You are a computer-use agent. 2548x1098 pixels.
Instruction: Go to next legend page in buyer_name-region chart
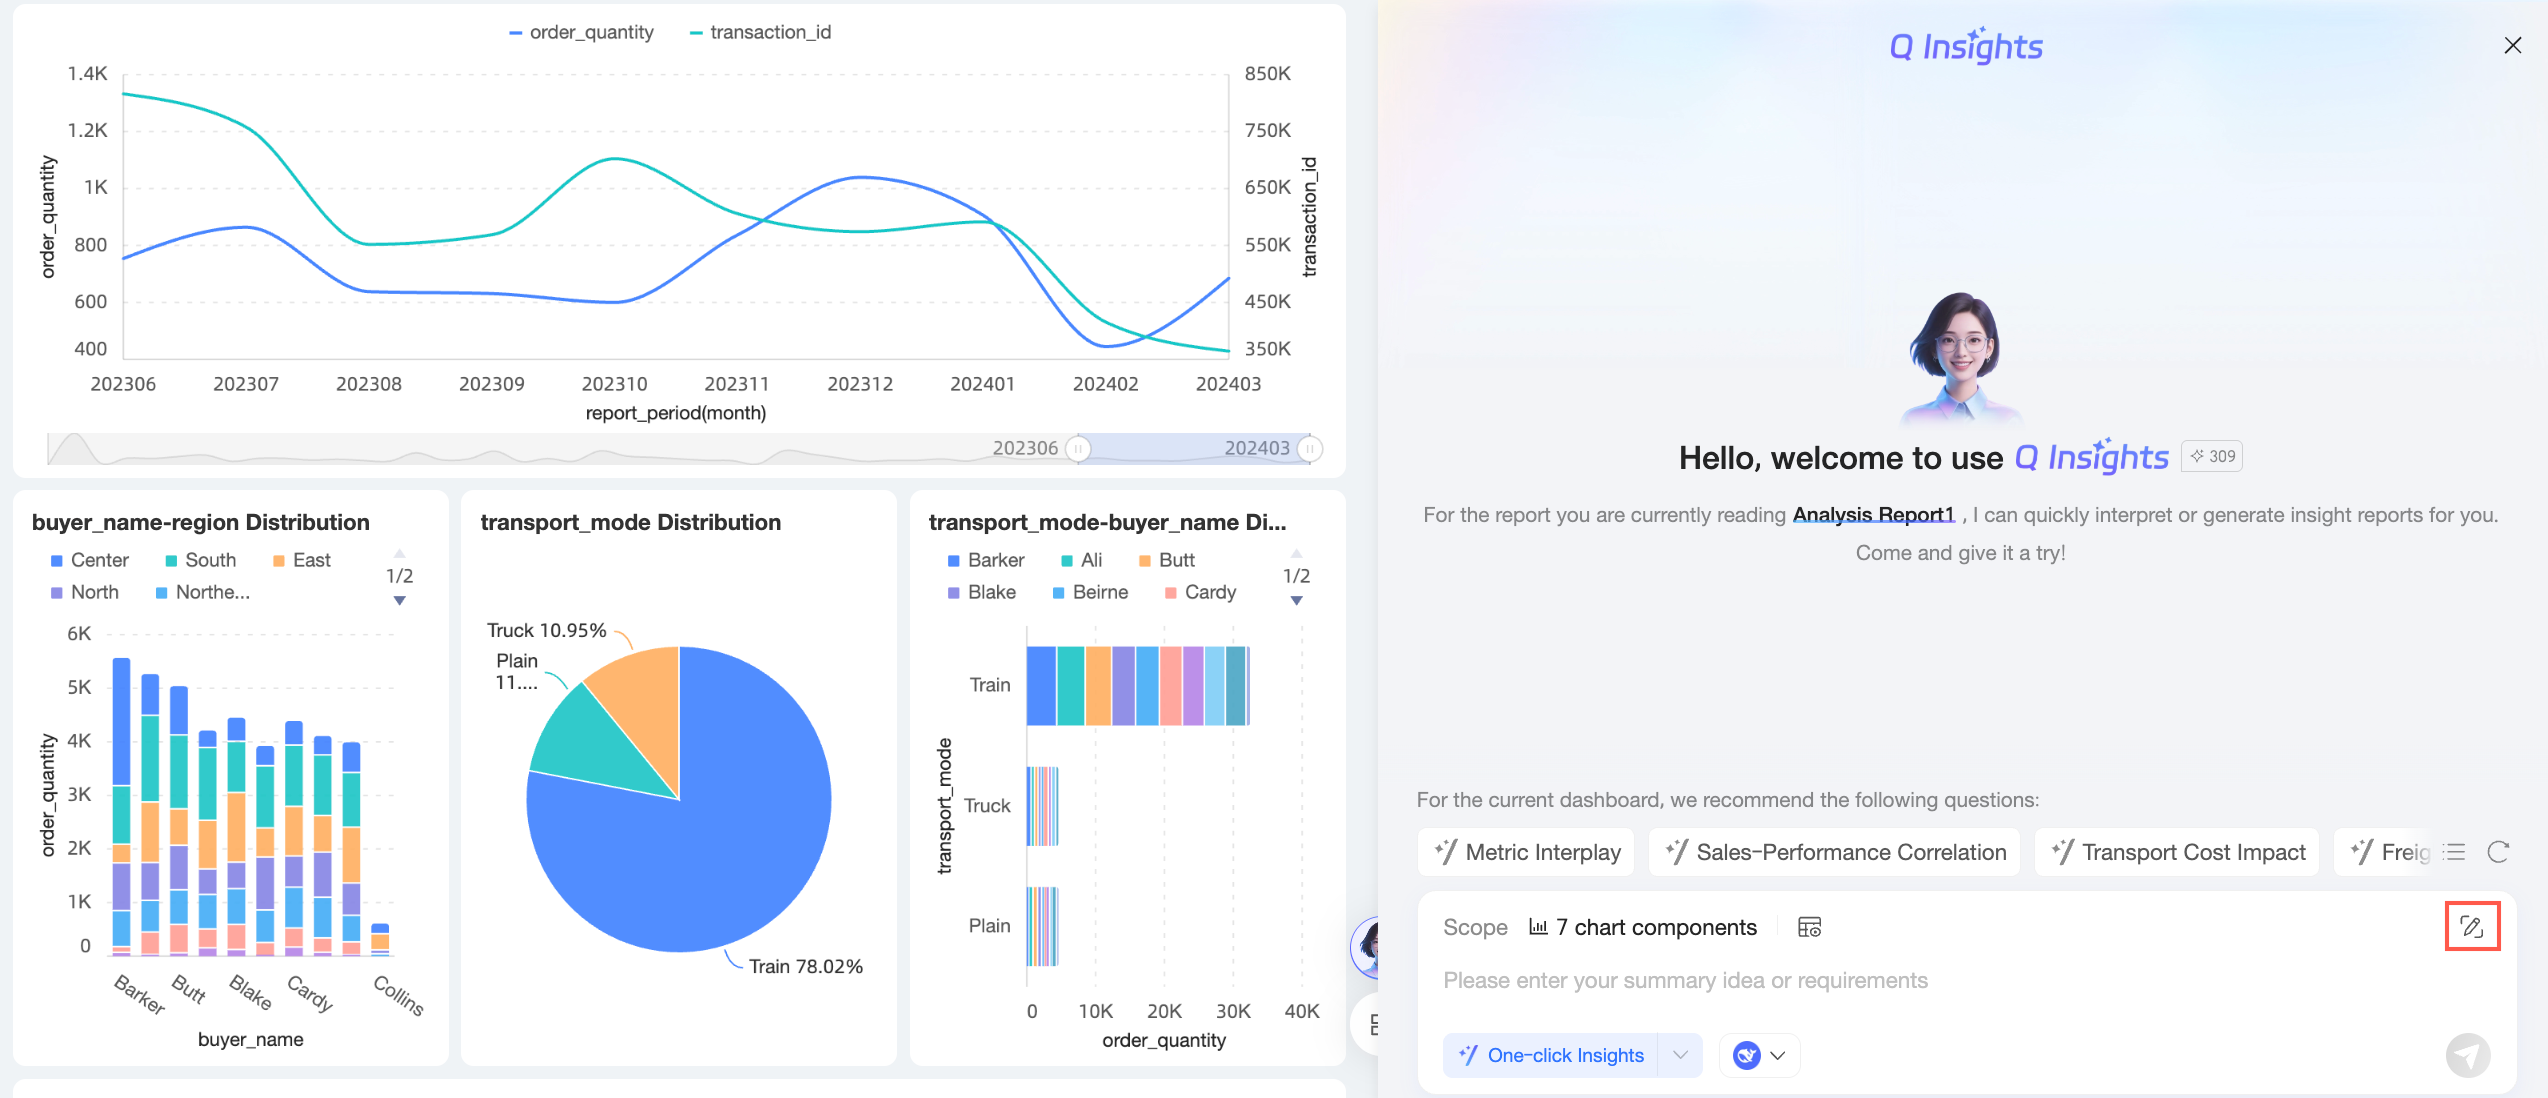click(x=399, y=601)
